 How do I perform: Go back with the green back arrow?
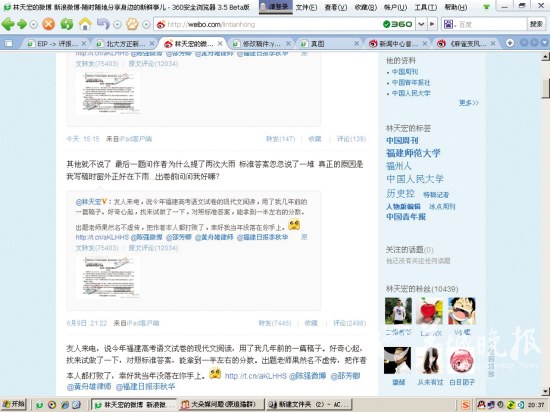click(8, 24)
